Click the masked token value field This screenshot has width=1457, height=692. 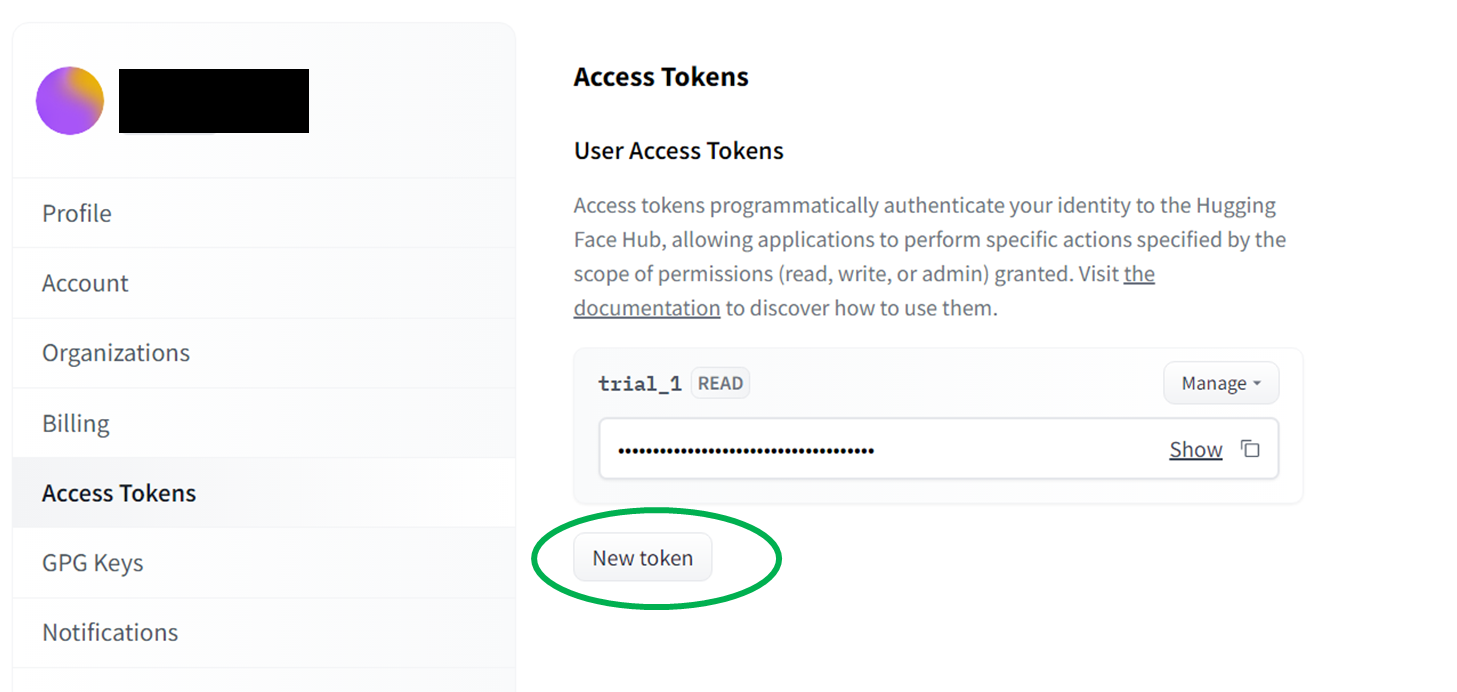[x=938, y=449]
